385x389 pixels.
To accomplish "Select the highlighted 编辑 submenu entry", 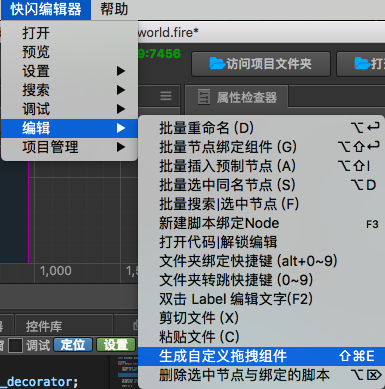I will [70, 128].
